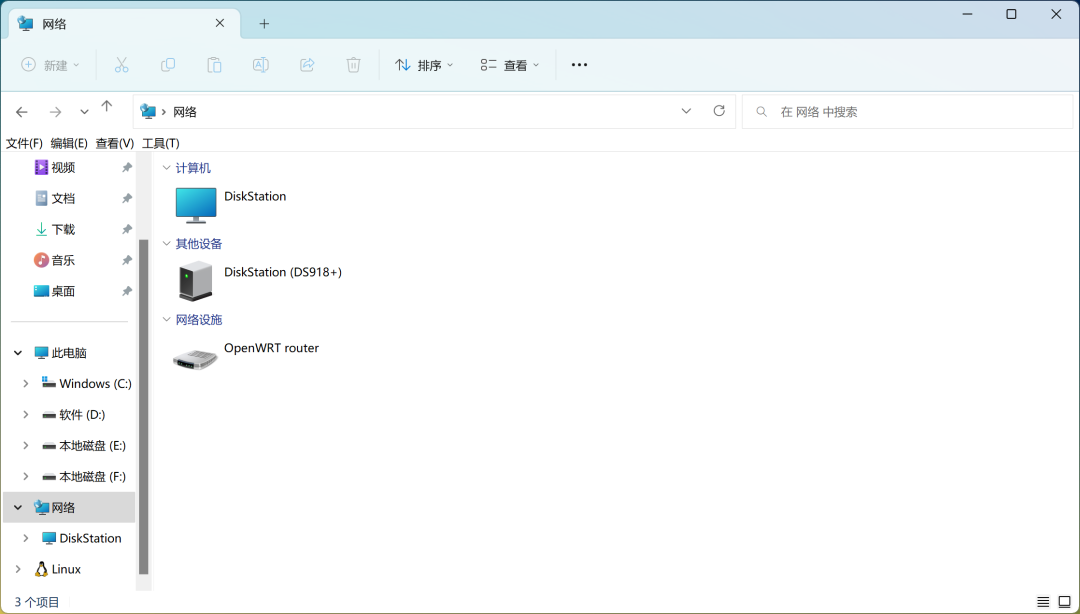Click the Delete trash can icon
This screenshot has width=1080, height=614.
pos(353,65)
